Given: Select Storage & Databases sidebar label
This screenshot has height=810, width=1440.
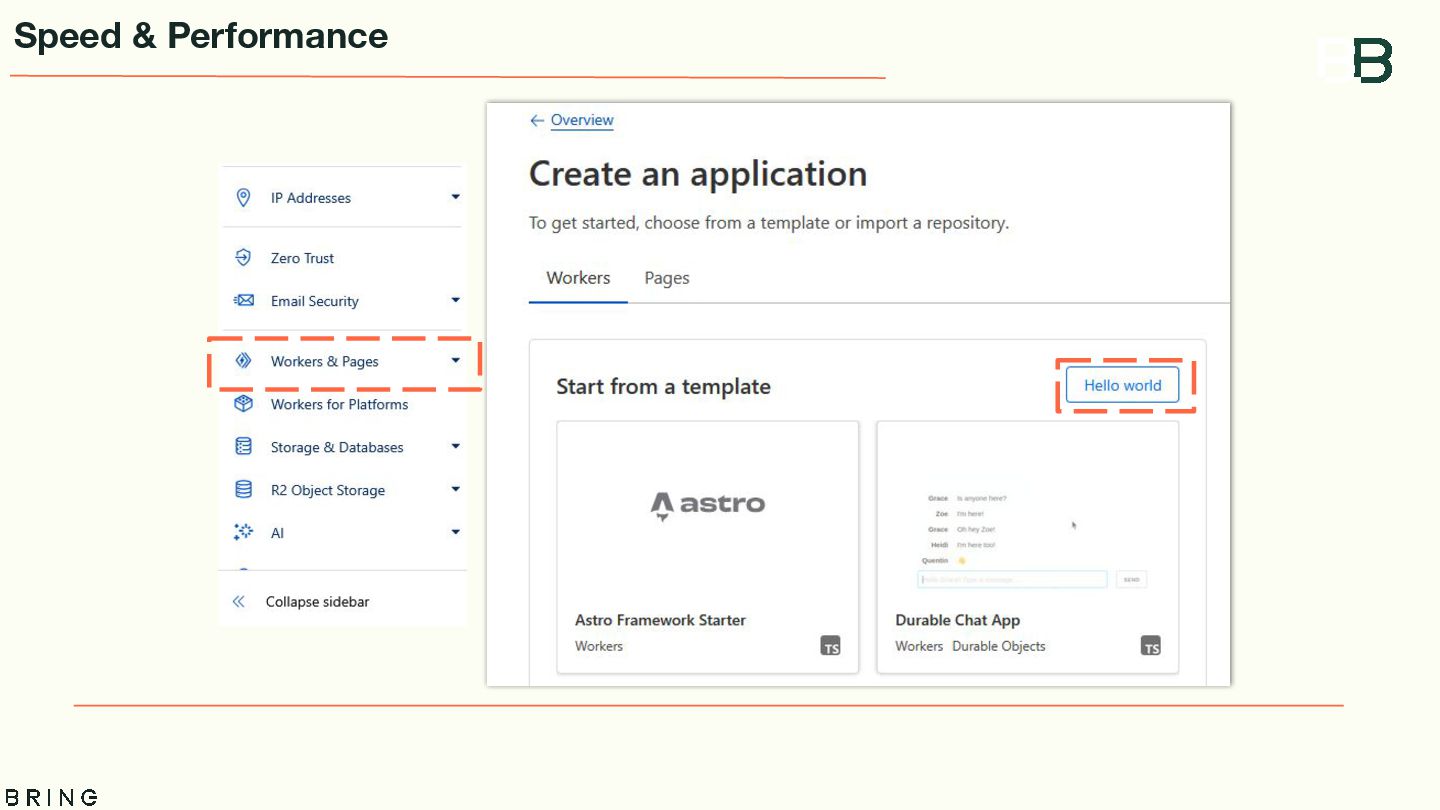Looking at the screenshot, I should pyautogui.click(x=337, y=447).
